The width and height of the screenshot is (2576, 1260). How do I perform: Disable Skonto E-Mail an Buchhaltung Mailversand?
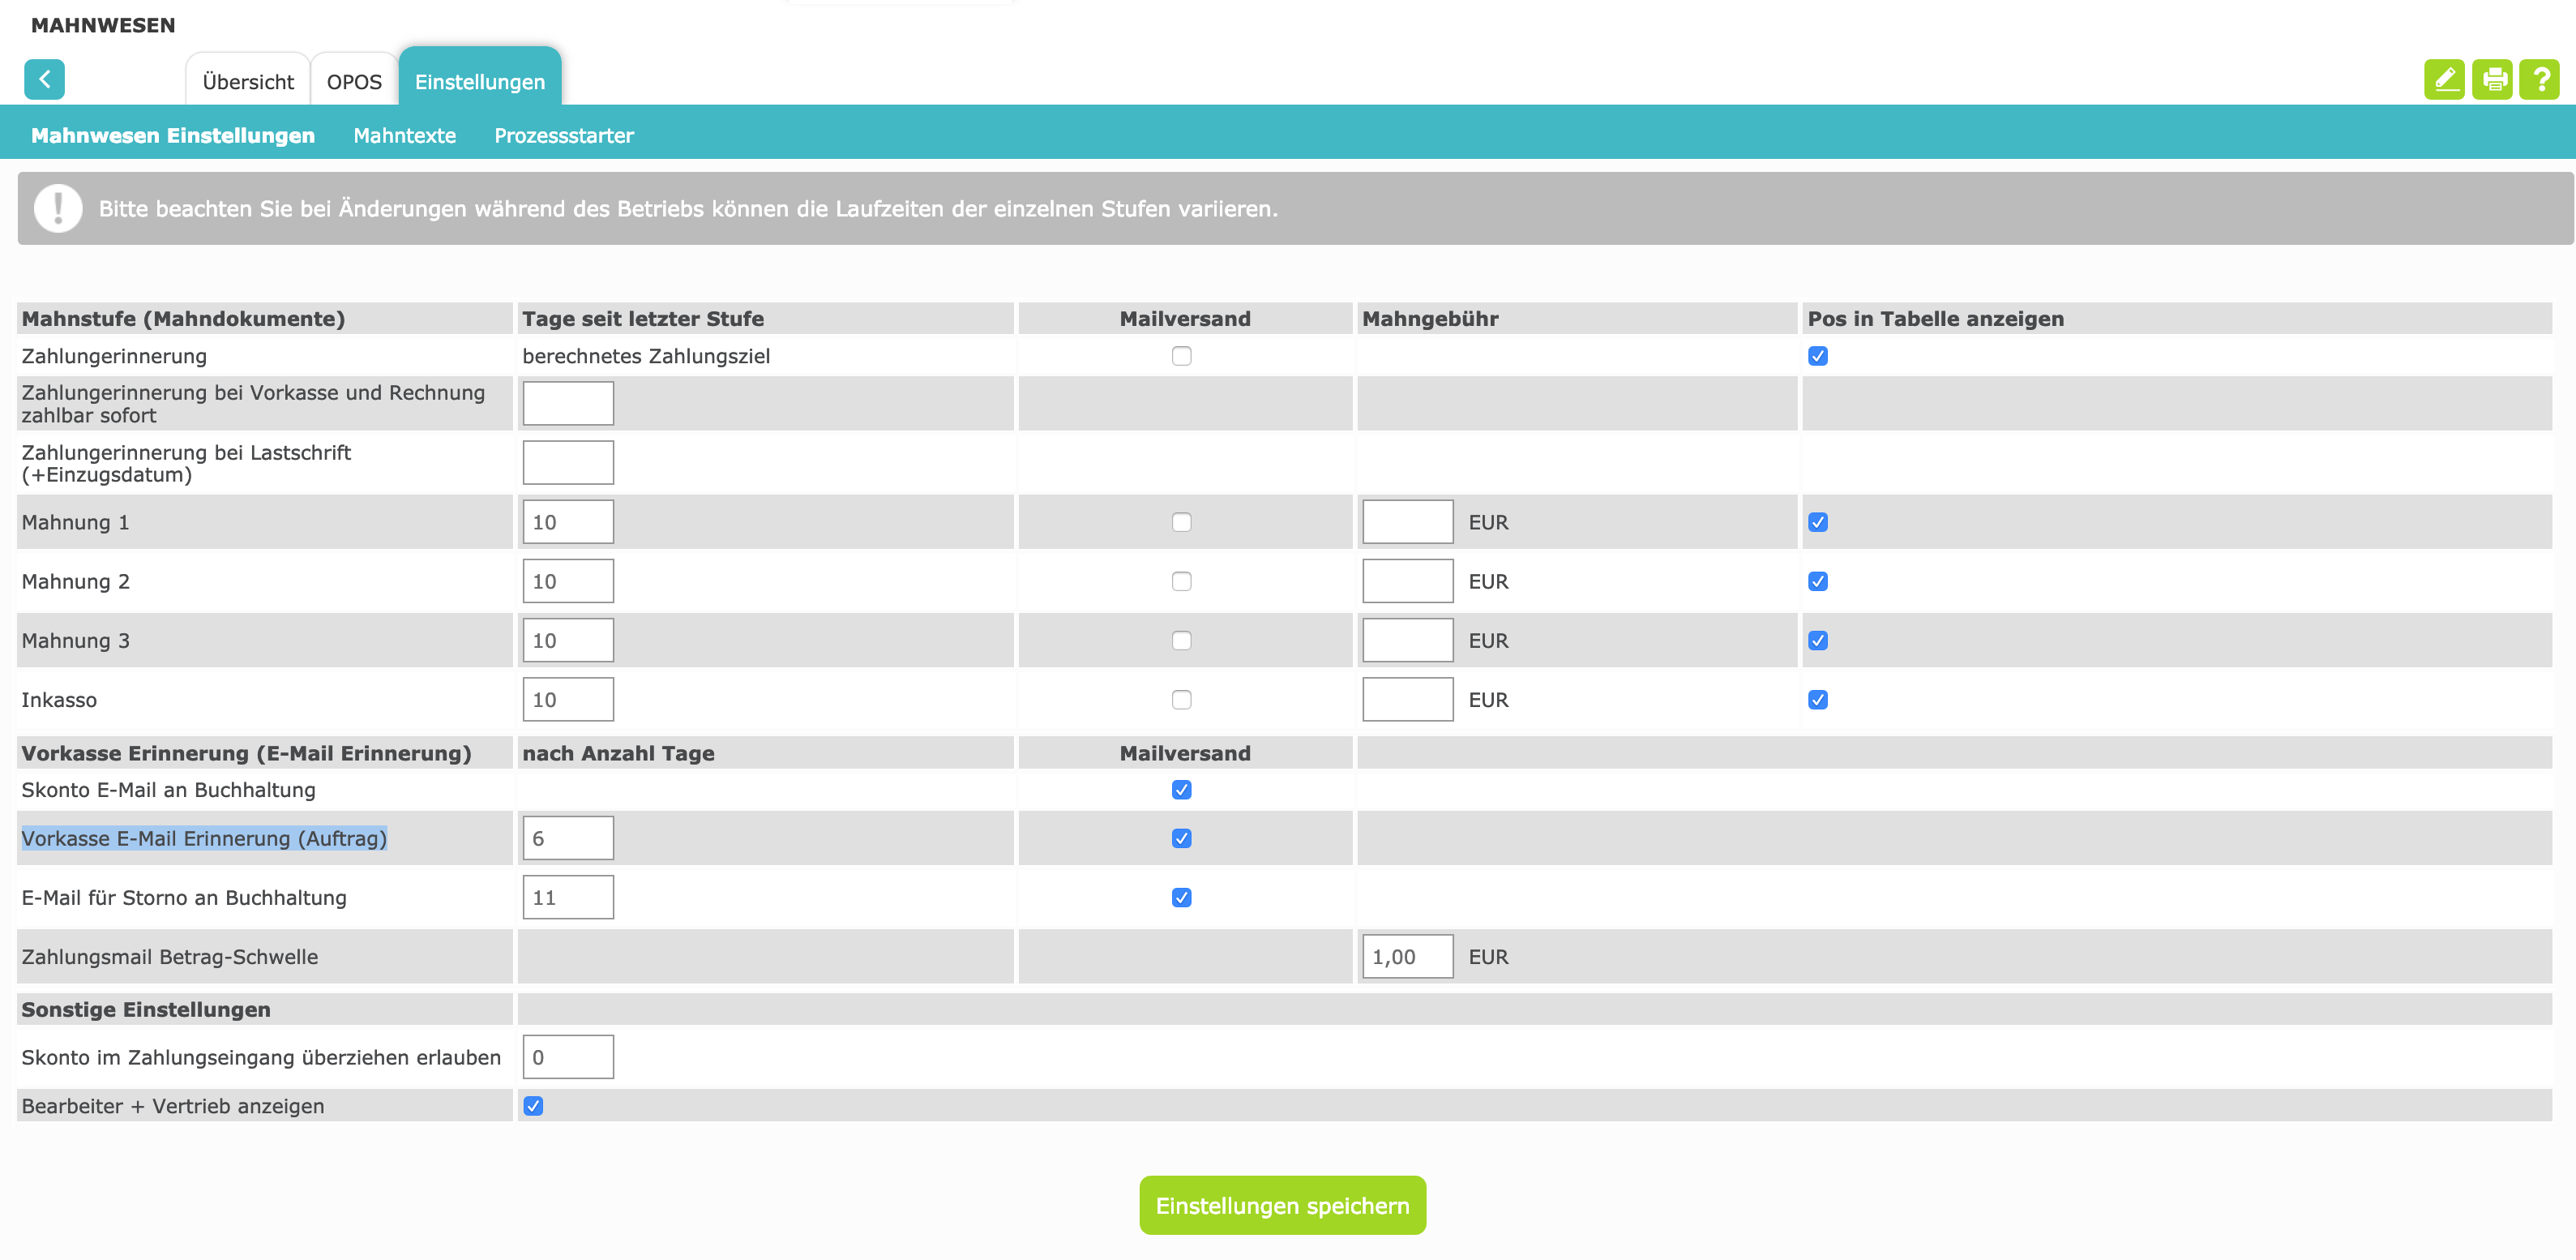click(x=1181, y=790)
